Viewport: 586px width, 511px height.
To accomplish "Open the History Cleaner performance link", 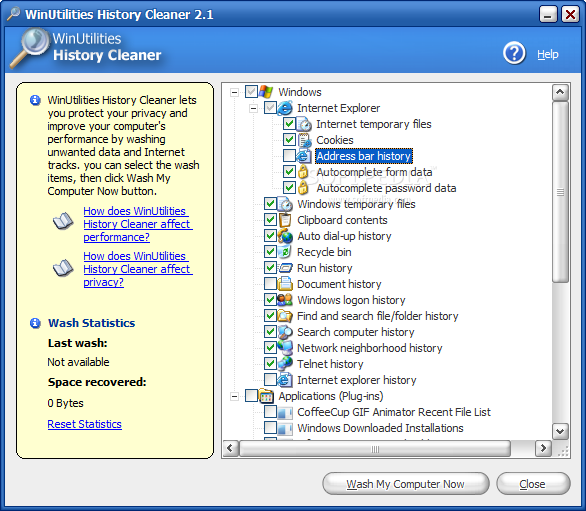I will 138,224.
